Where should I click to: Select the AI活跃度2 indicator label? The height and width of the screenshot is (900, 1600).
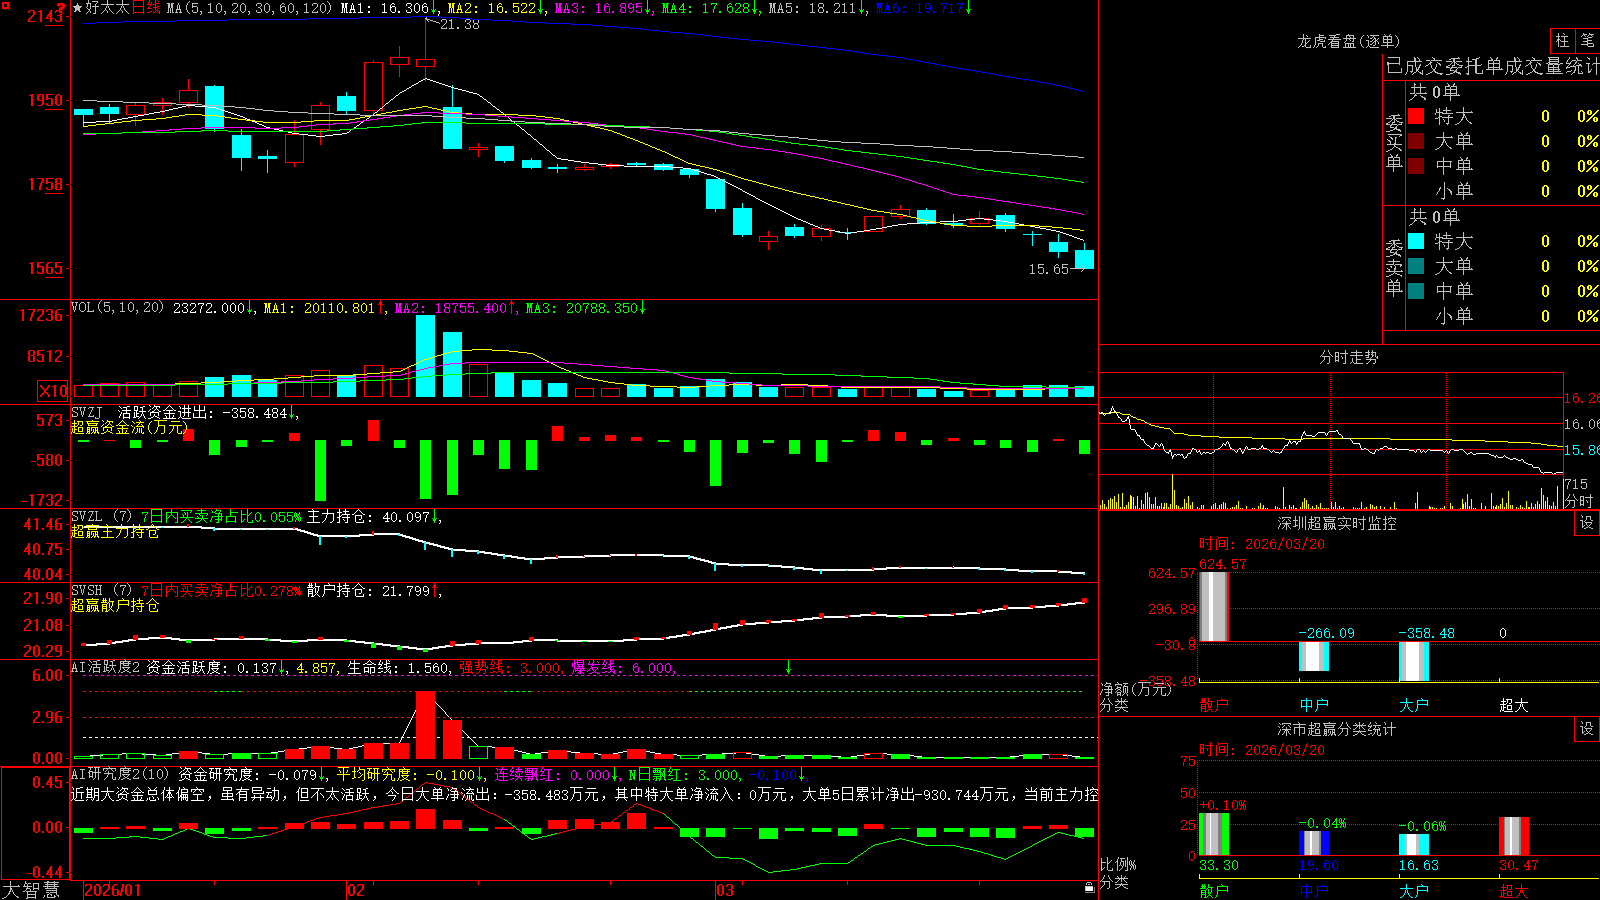coord(106,667)
